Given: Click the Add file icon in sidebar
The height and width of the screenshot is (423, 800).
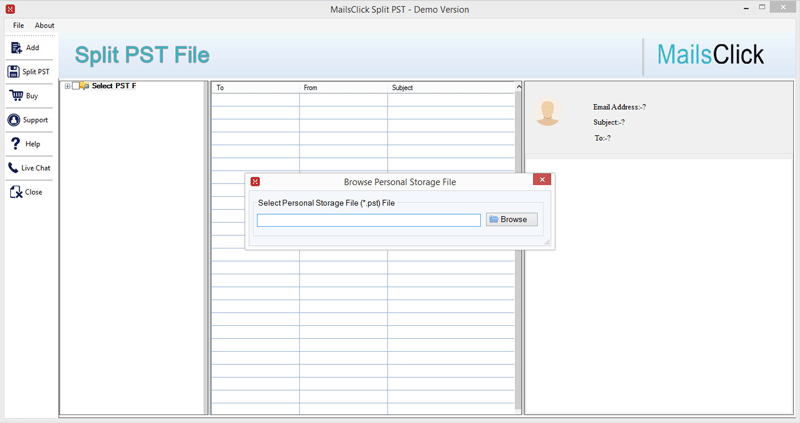Looking at the screenshot, I should pyautogui.click(x=16, y=47).
